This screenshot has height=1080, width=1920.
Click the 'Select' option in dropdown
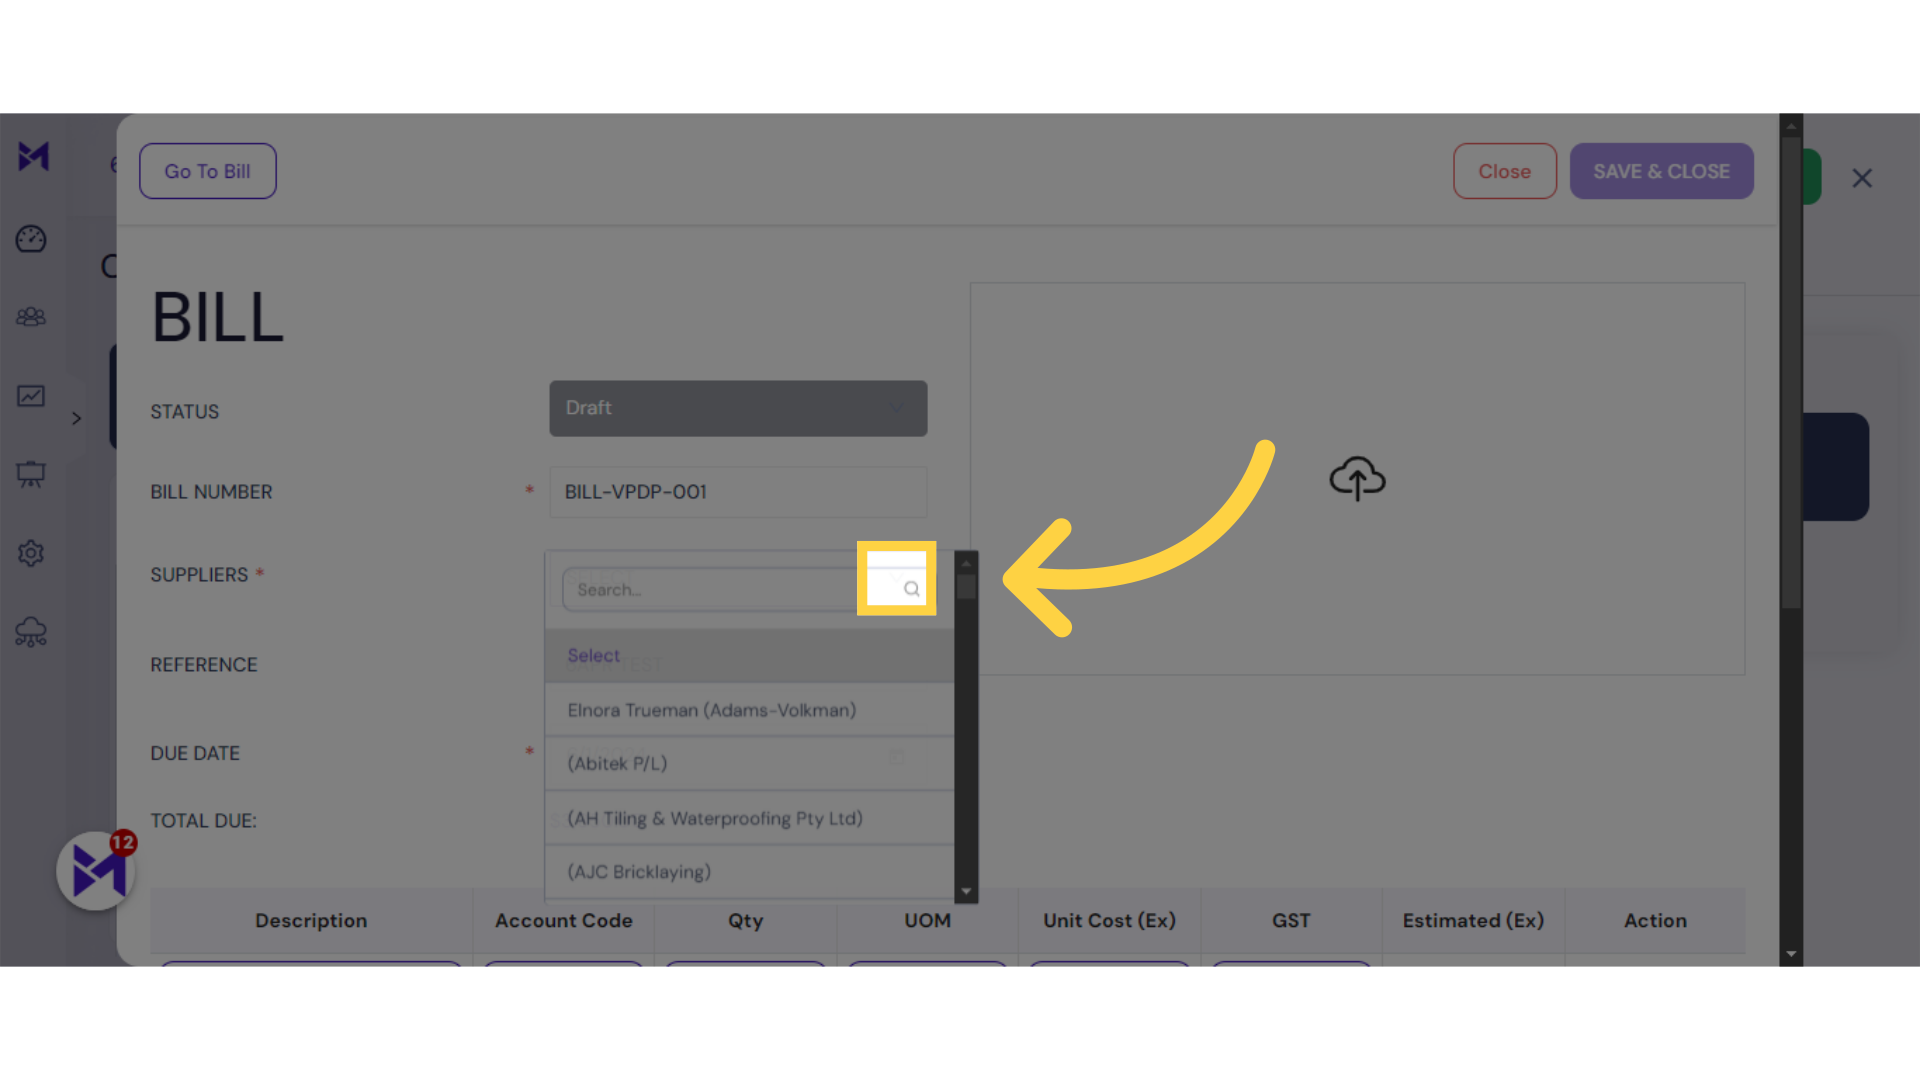(x=593, y=655)
